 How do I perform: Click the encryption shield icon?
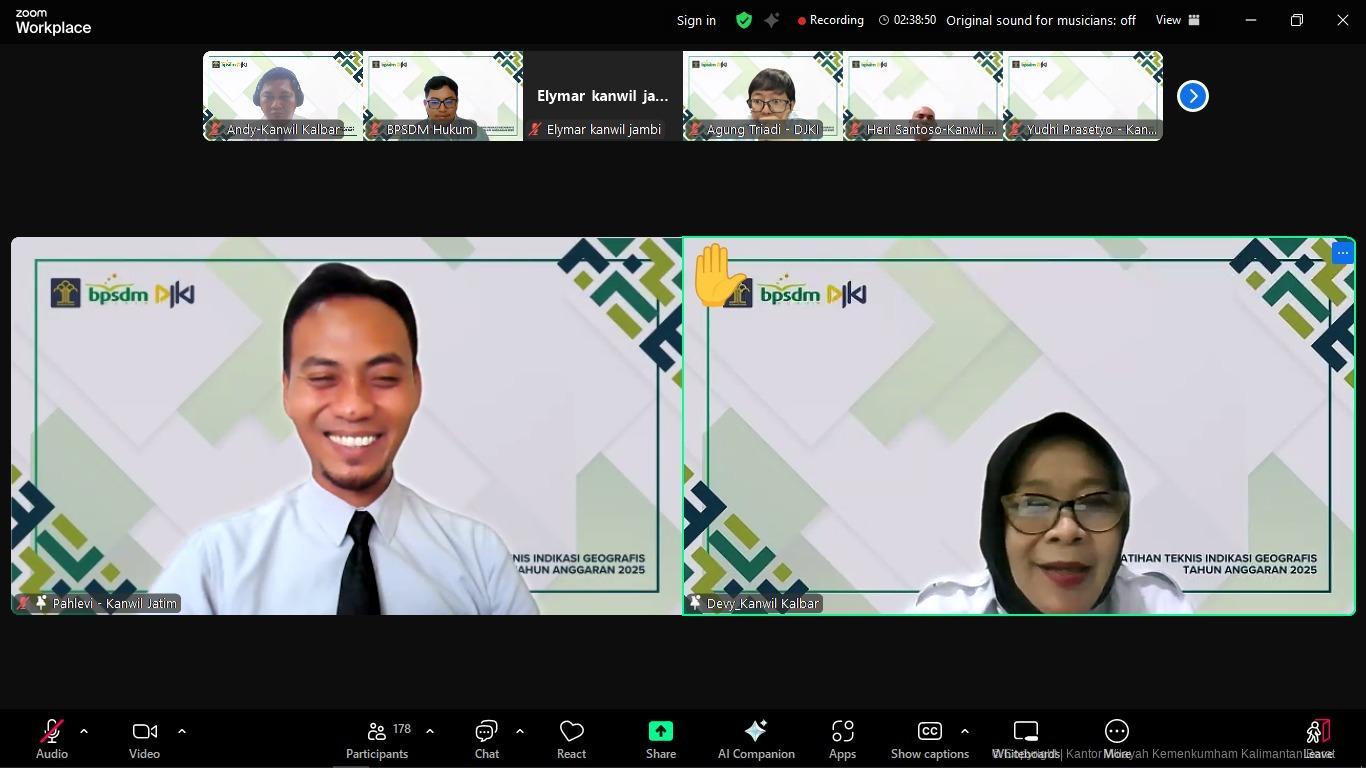743,20
